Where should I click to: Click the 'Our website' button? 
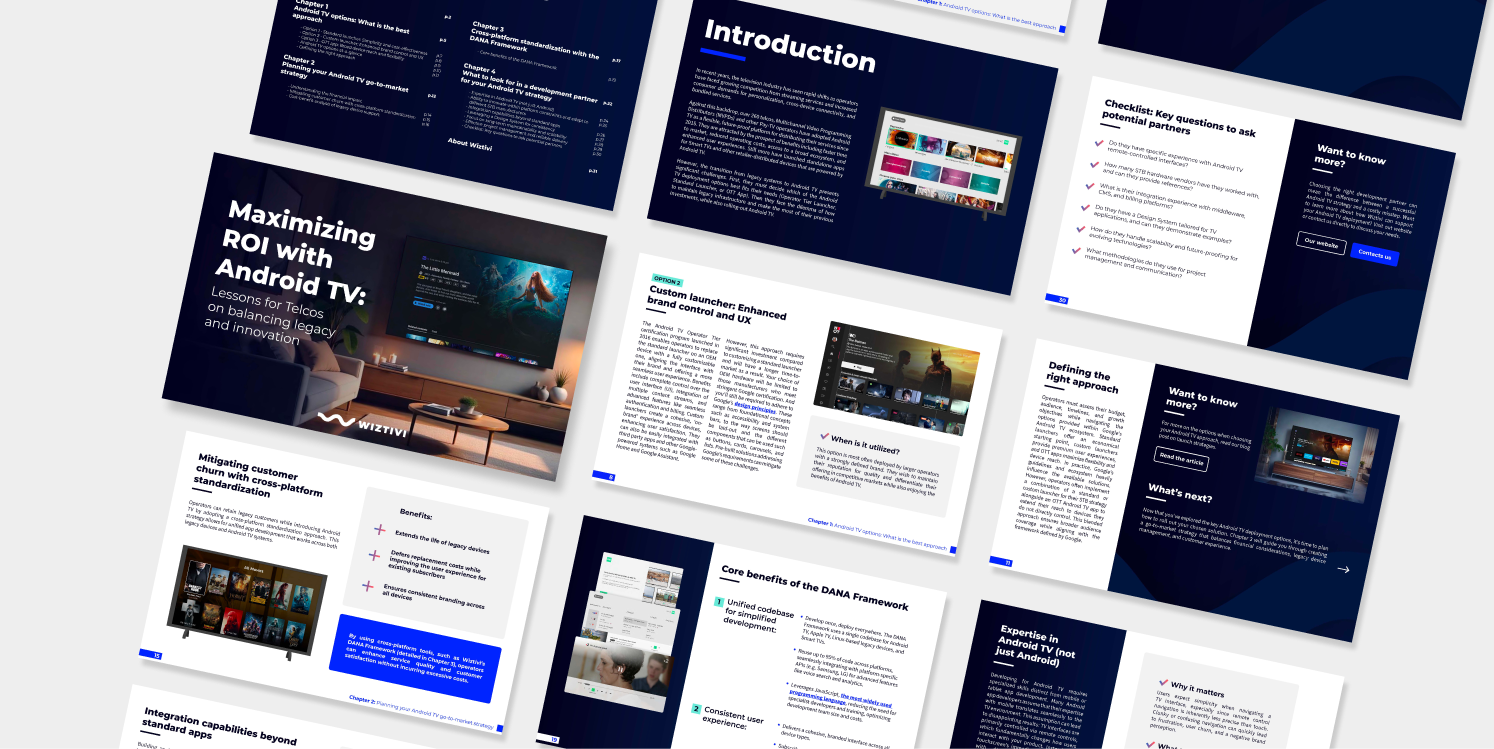(x=1321, y=241)
